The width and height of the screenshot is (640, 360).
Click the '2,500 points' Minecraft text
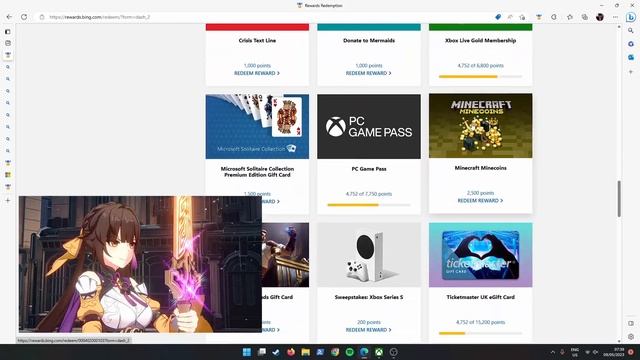tap(480, 193)
